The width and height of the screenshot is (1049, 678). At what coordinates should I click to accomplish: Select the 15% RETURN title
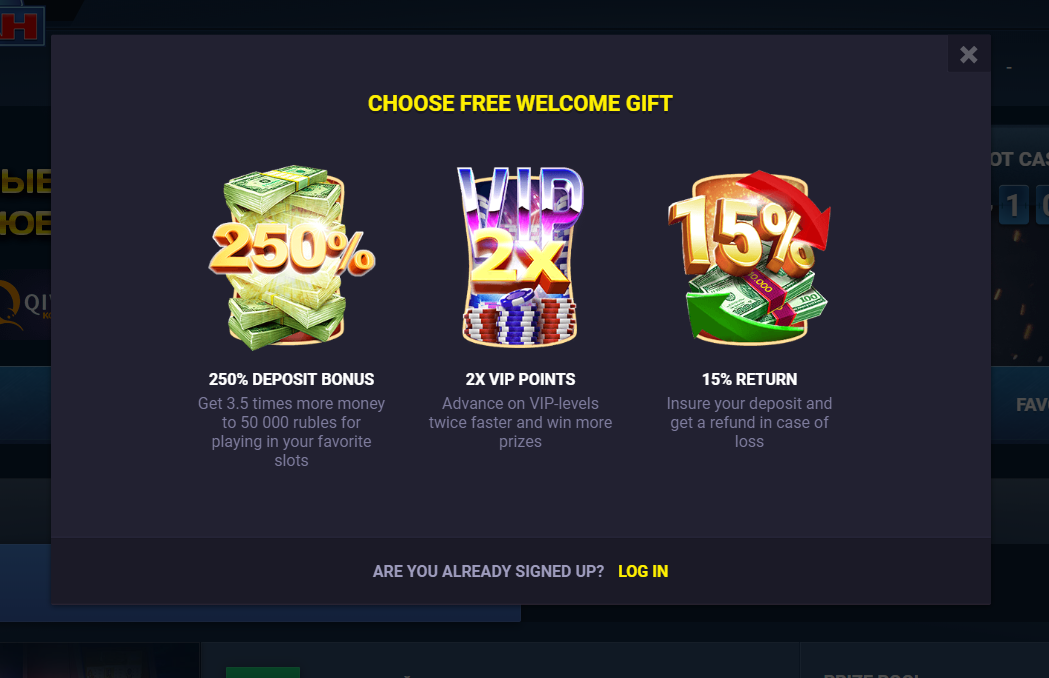pos(749,379)
